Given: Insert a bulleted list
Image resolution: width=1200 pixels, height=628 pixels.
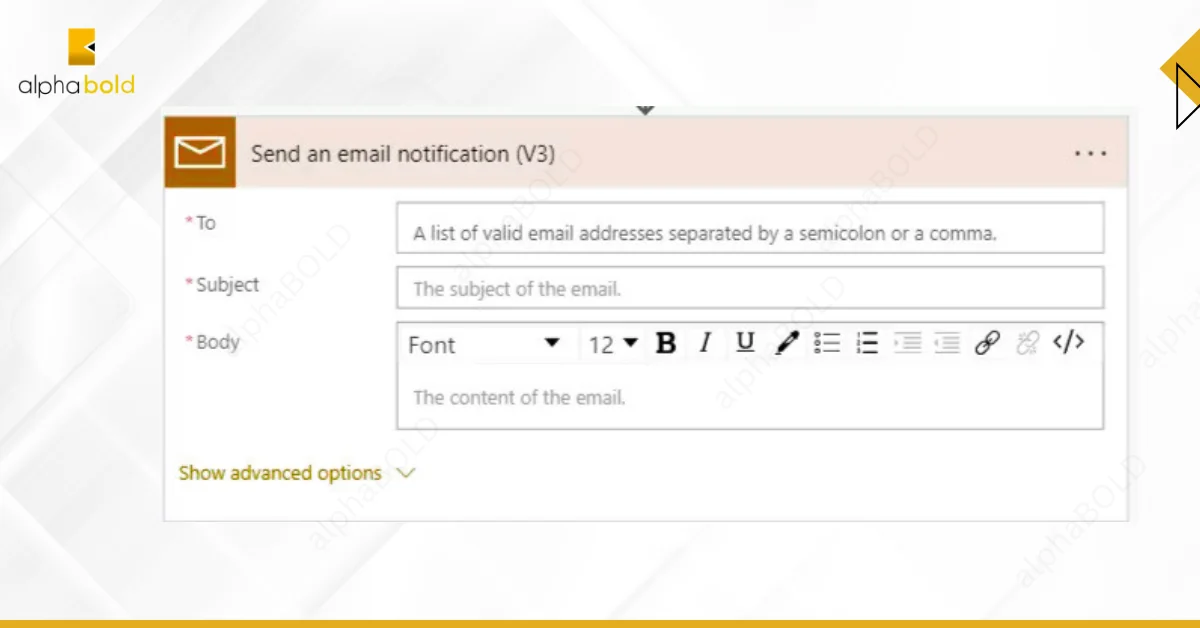Looking at the screenshot, I should (827, 344).
